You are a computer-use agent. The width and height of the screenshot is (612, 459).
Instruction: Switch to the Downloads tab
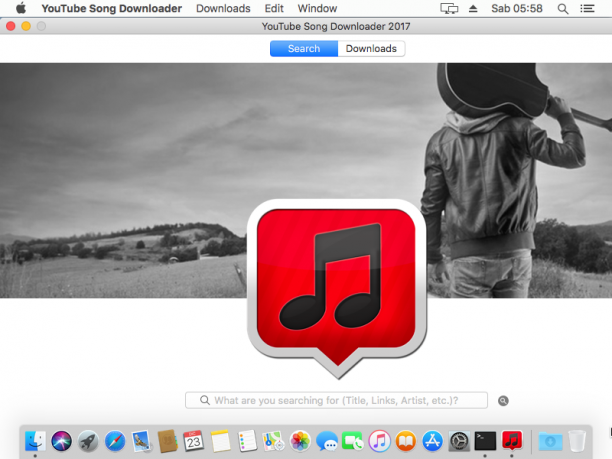tap(371, 49)
